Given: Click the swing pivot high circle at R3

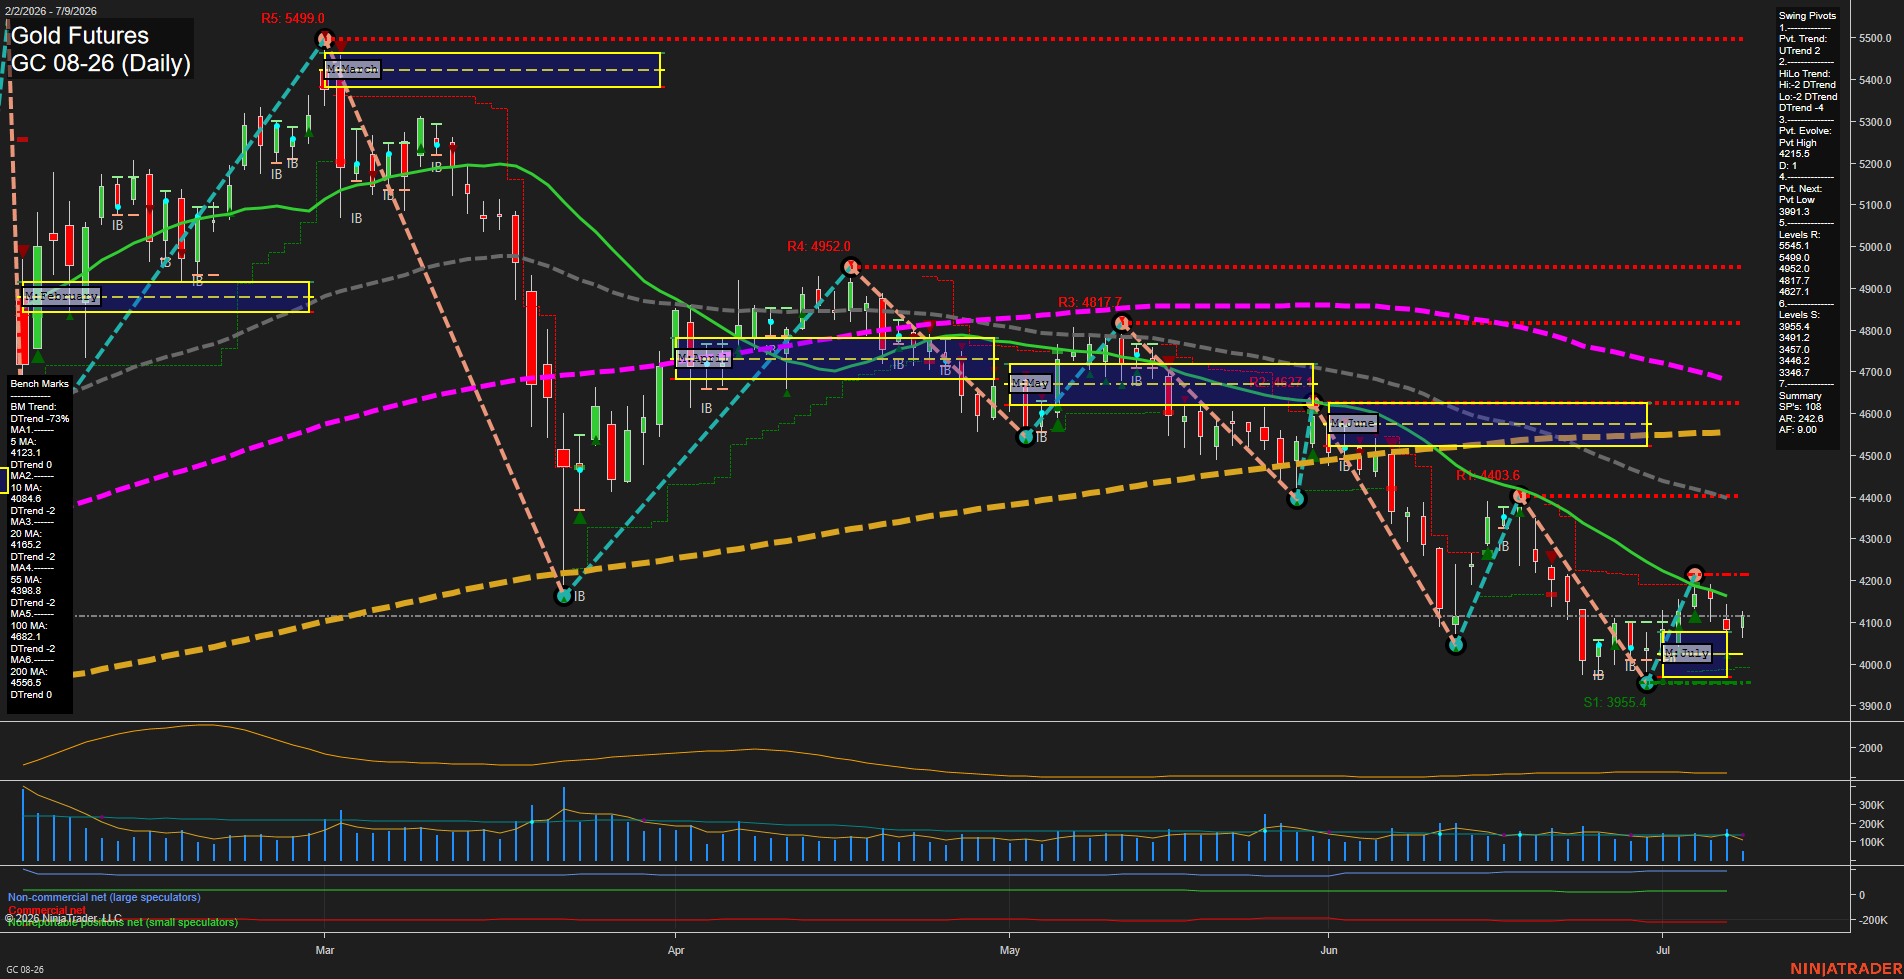Looking at the screenshot, I should point(1122,323).
